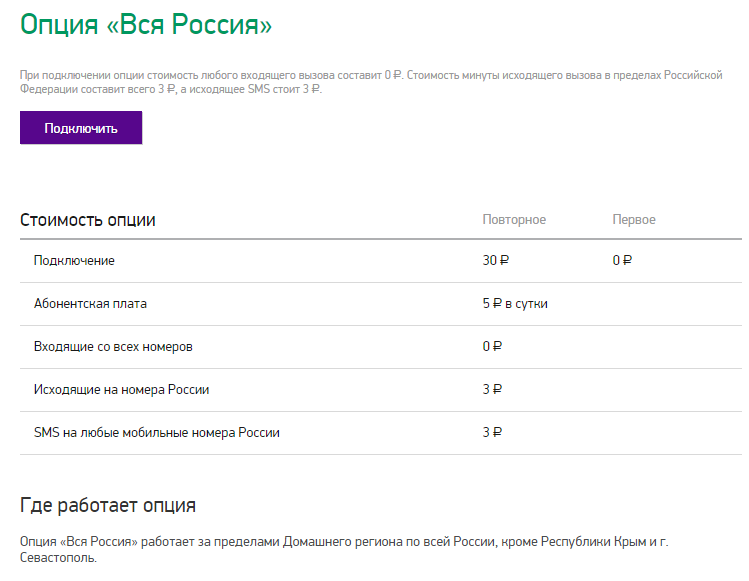Click the 30 ₽ repeat connection price
The width and height of the screenshot is (749, 581).
coord(495,260)
